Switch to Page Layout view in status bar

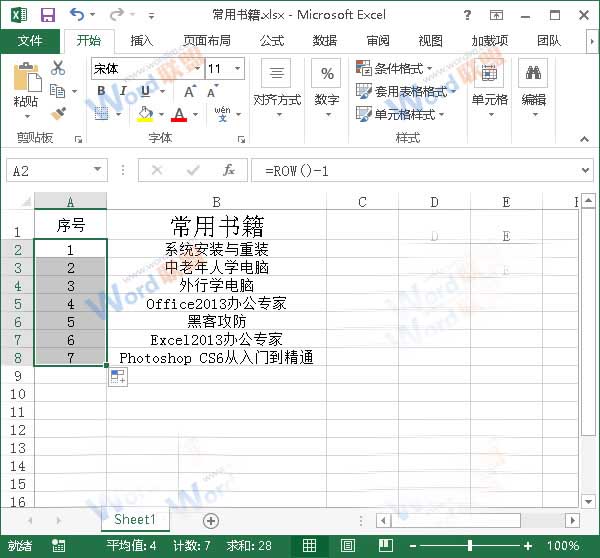(x=347, y=546)
